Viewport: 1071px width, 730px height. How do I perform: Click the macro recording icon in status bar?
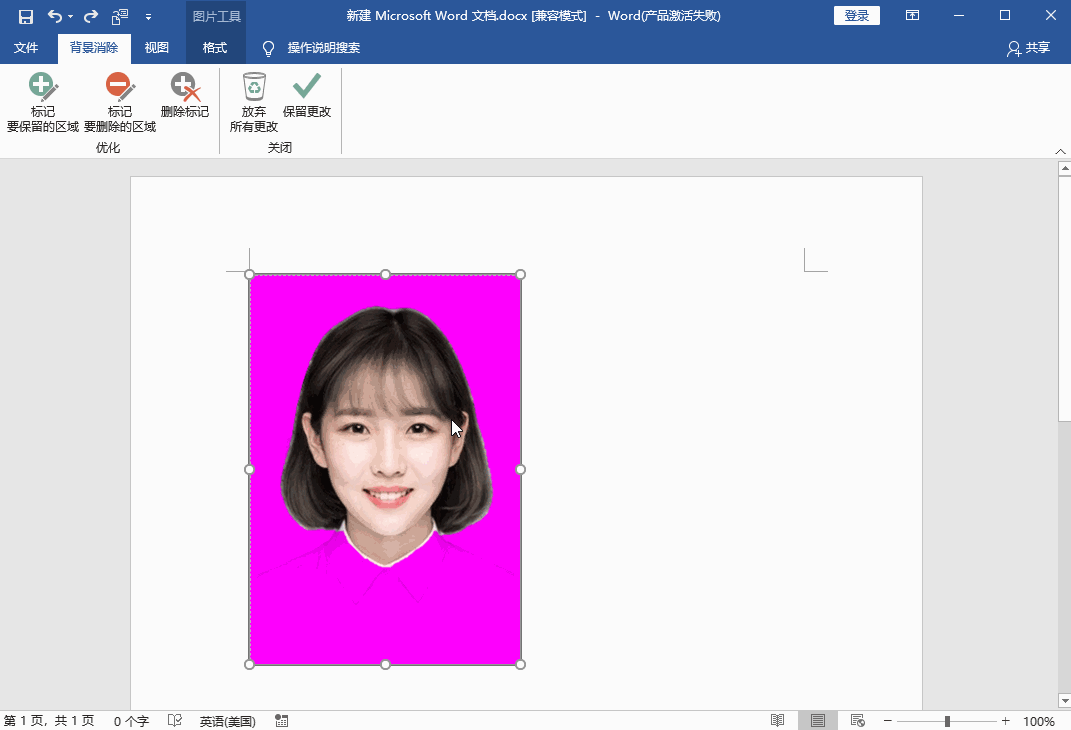[281, 720]
